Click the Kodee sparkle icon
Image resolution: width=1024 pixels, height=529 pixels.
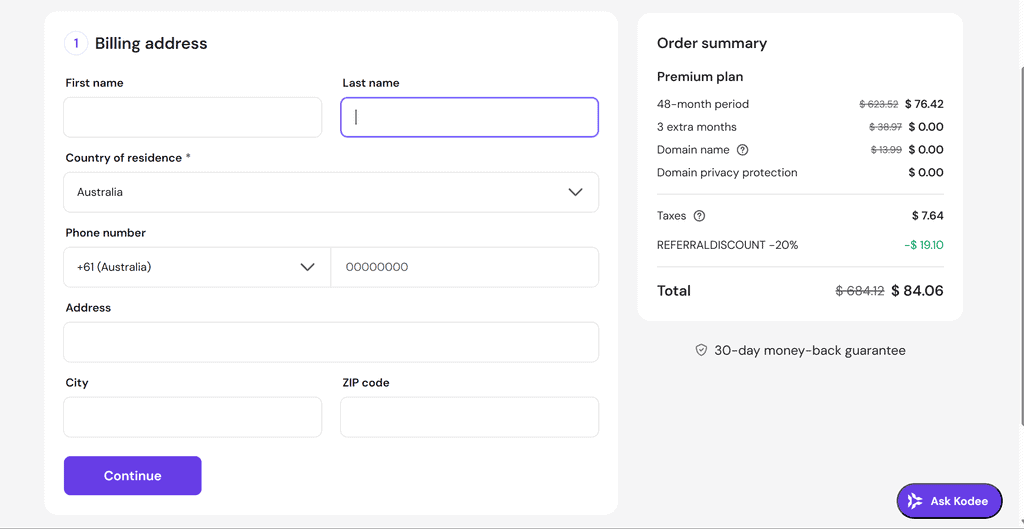(x=914, y=501)
